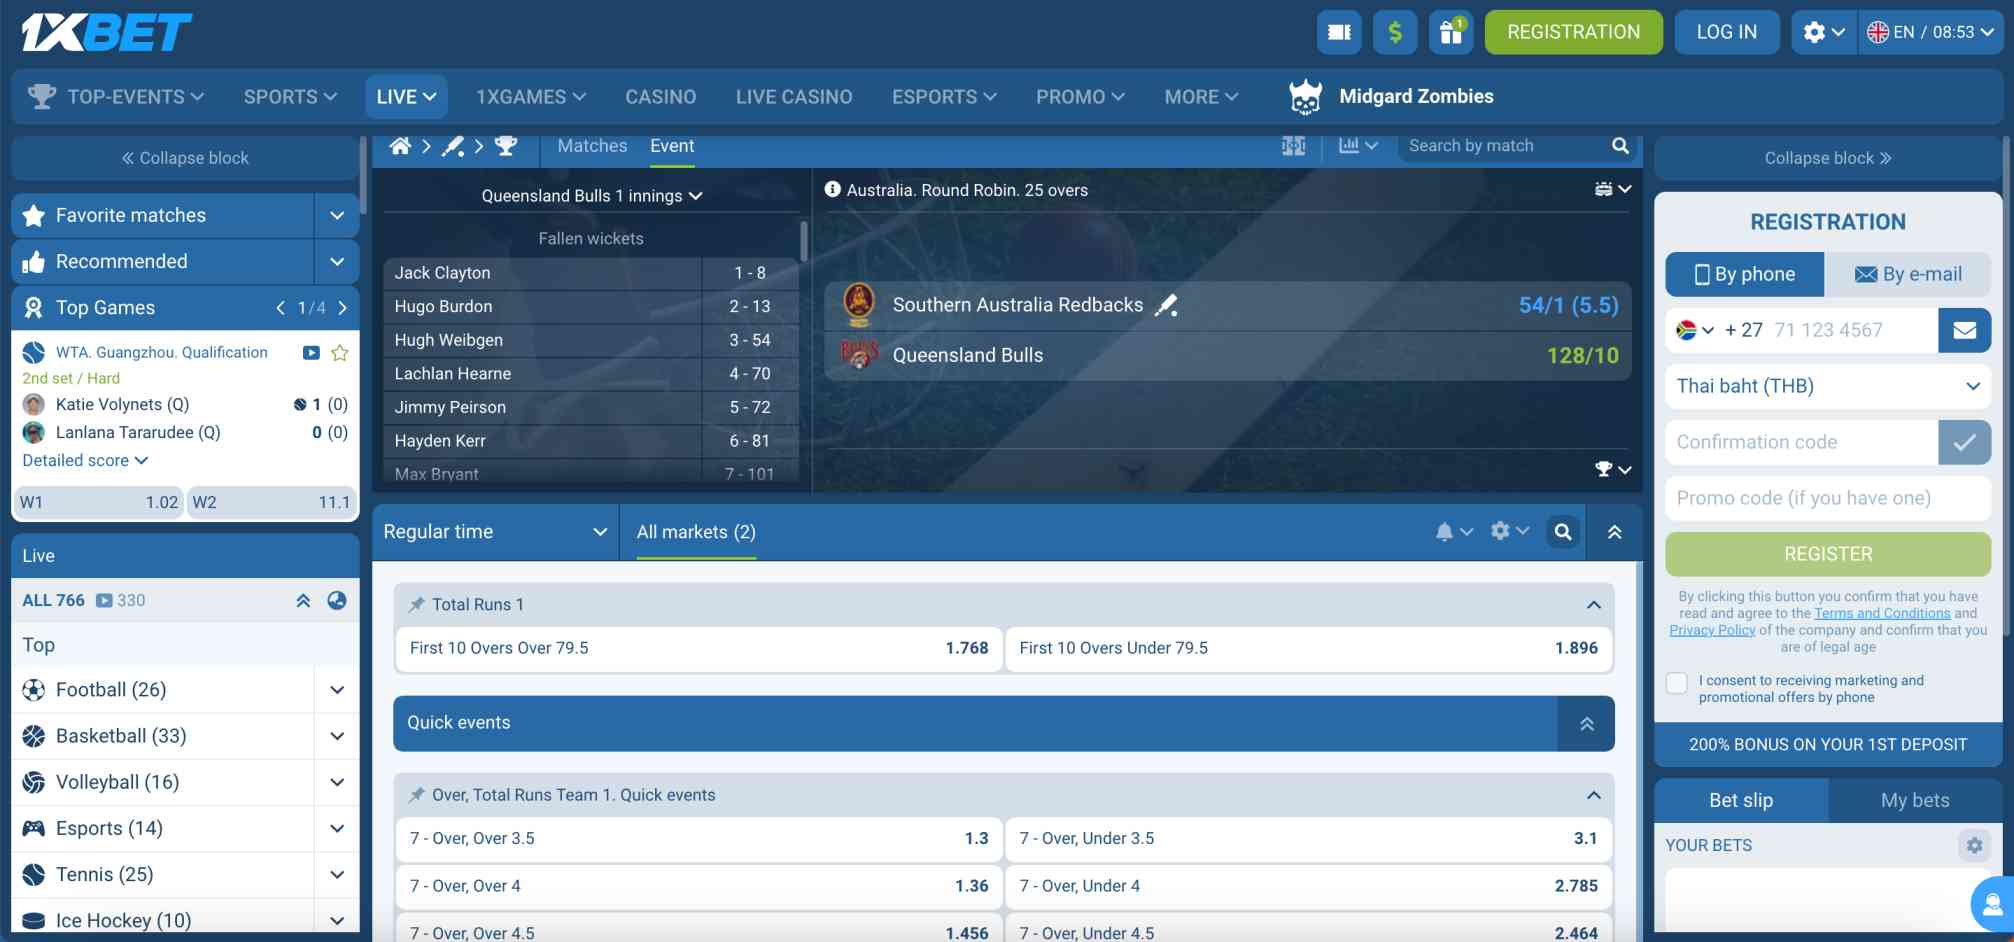
Task: Star the WTA Guangzhou qualification match
Action: click(x=339, y=352)
